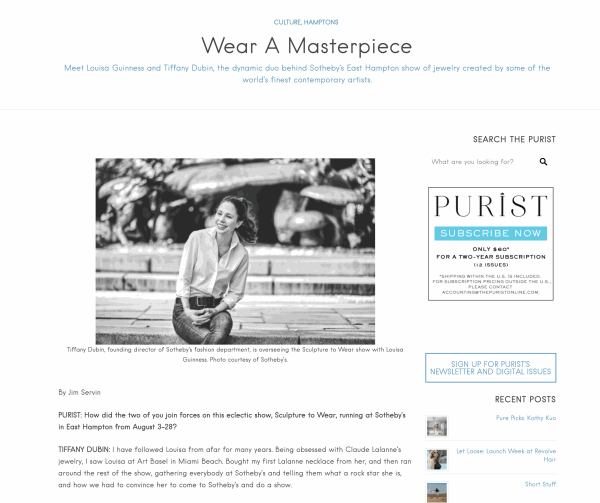
Task: Click the Kathy Kuo post thumbnail
Action: coord(437,426)
